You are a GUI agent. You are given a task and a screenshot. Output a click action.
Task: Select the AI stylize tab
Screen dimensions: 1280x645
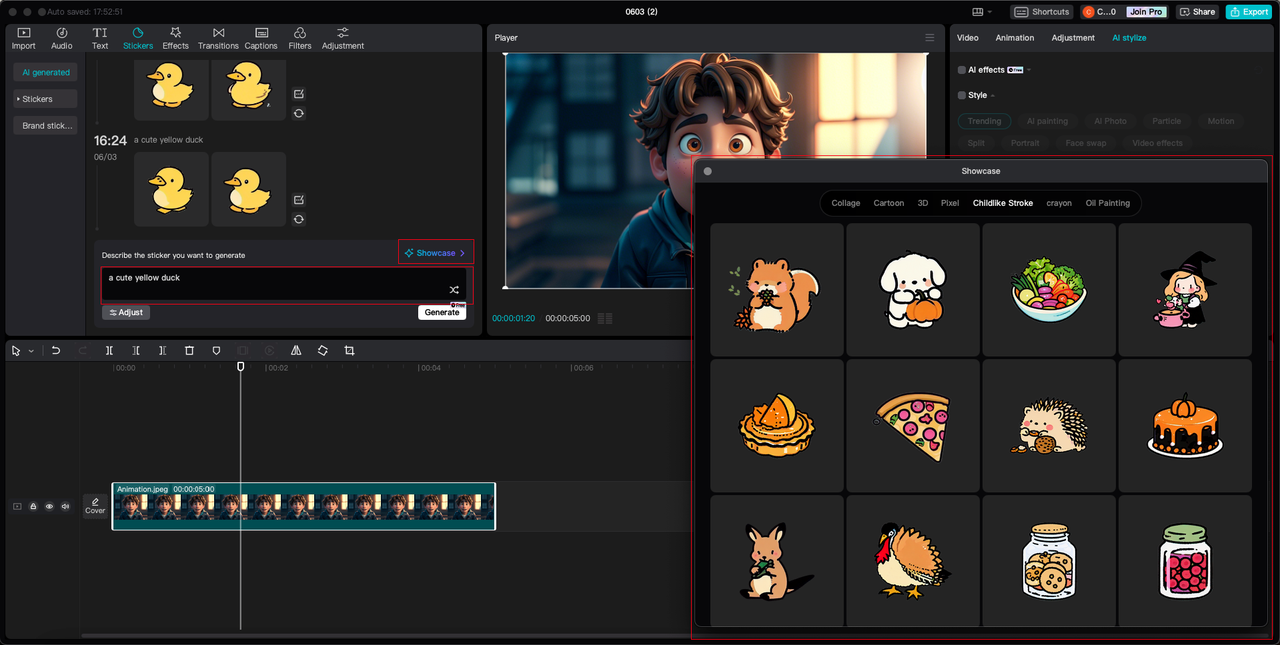tap(1129, 38)
